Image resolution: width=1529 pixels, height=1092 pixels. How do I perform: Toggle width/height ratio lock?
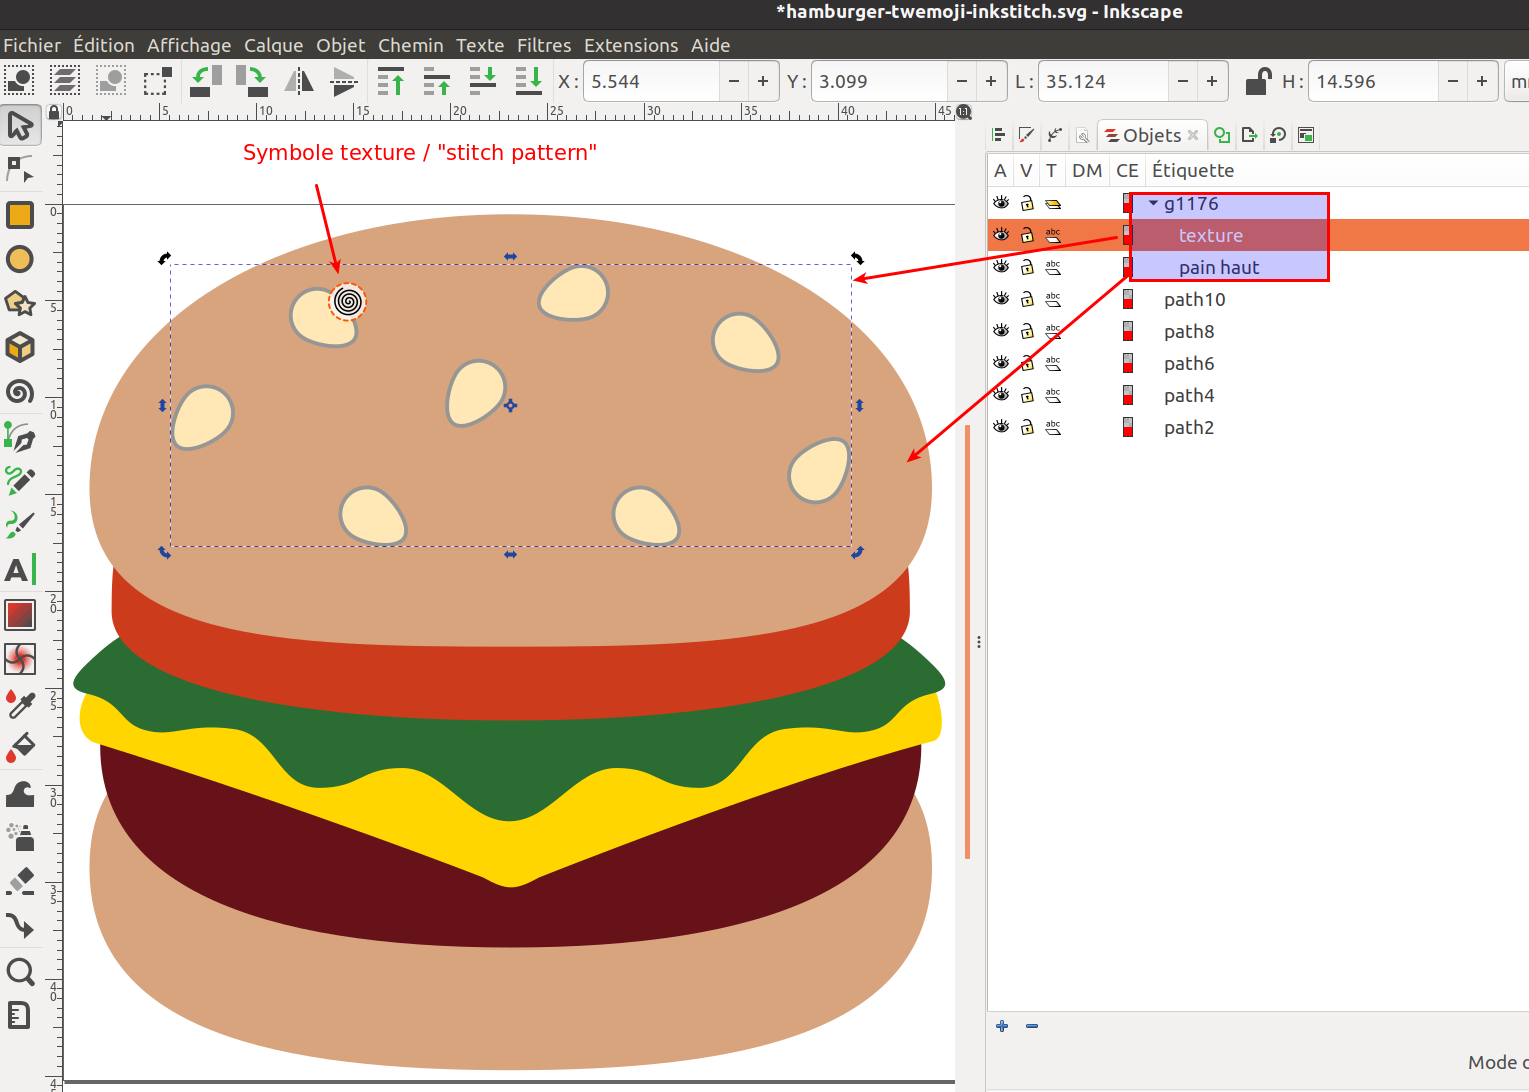(1258, 81)
